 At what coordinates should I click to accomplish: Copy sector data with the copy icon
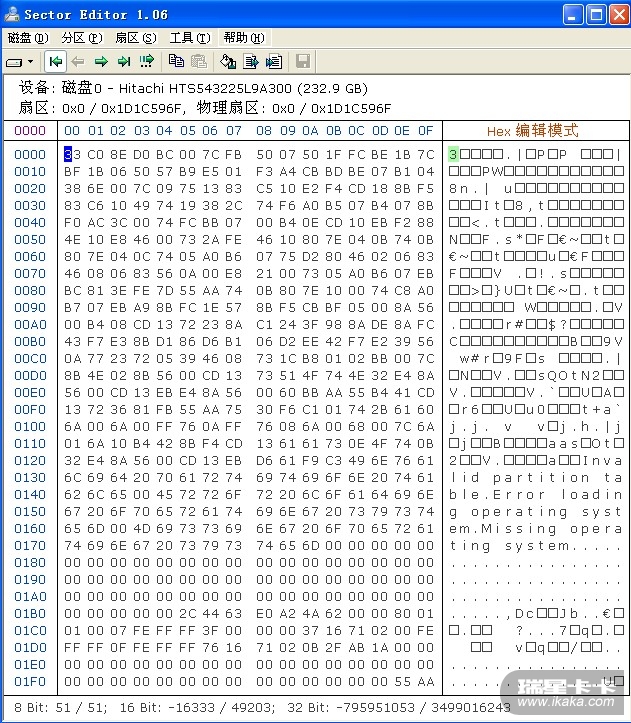pyautogui.click(x=176, y=61)
